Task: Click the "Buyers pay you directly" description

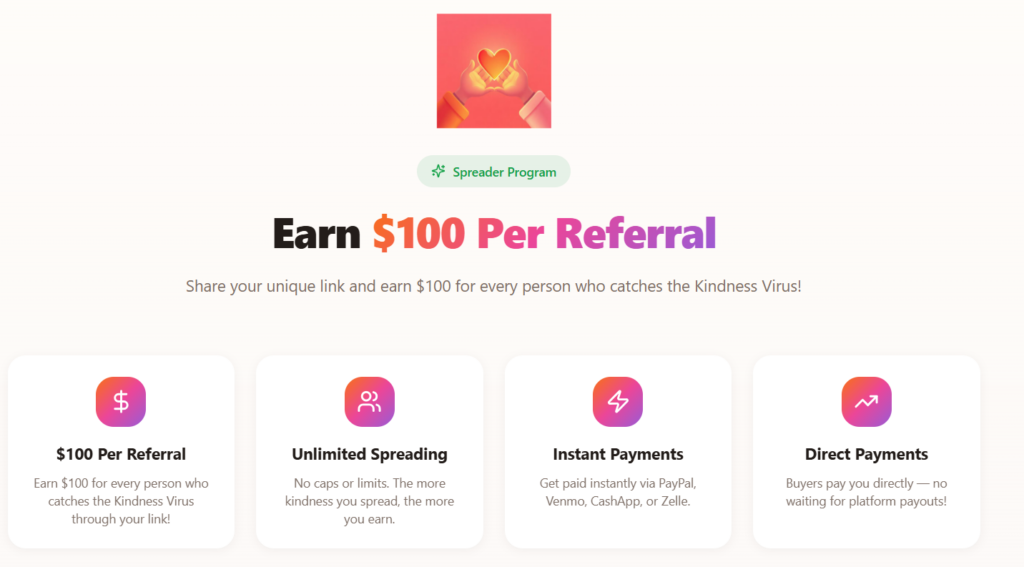Action: tap(866, 492)
